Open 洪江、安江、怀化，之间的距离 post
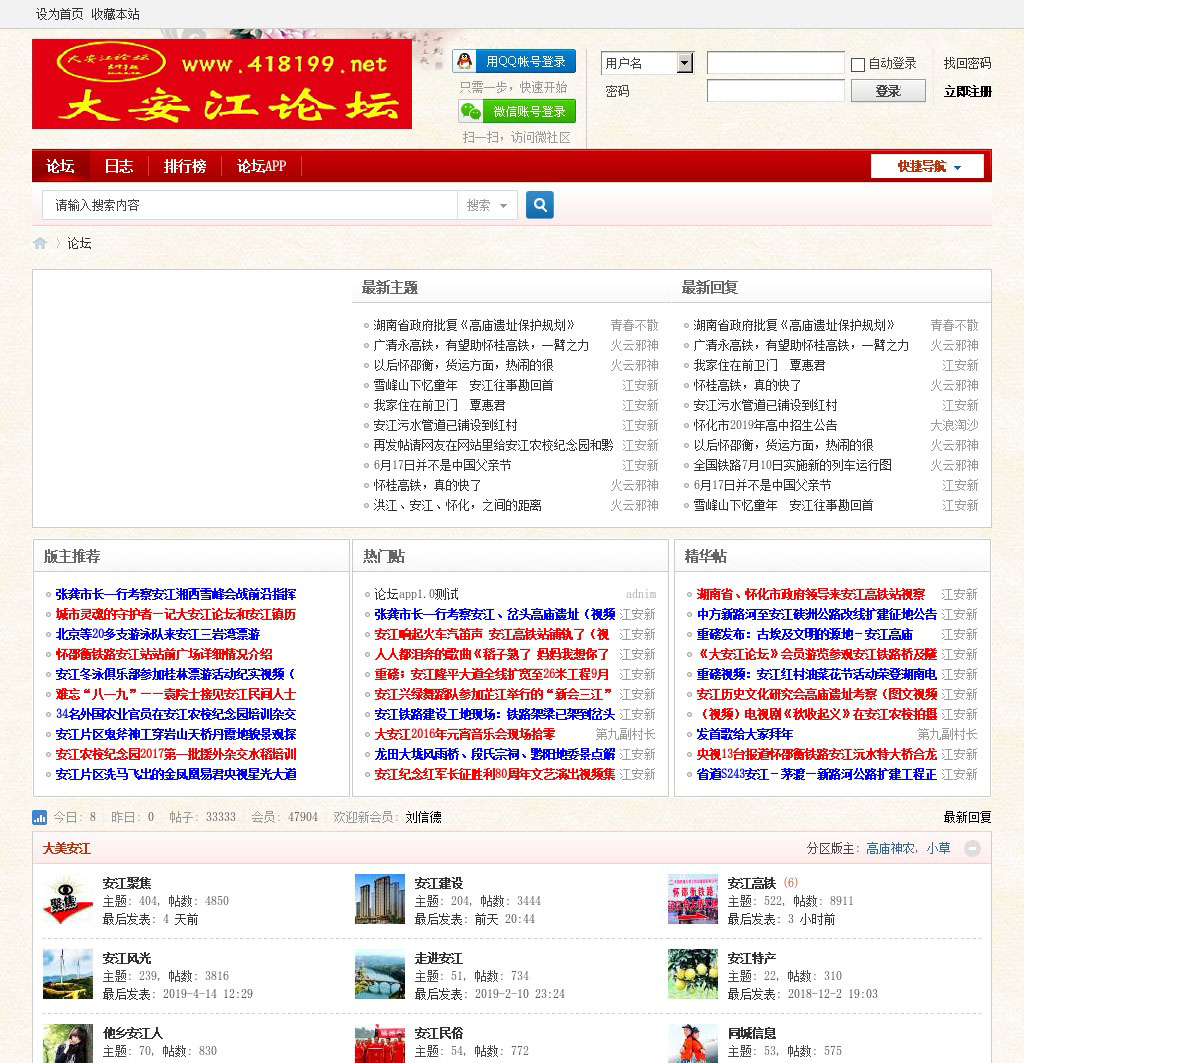The image size is (1200, 1063). (457, 505)
